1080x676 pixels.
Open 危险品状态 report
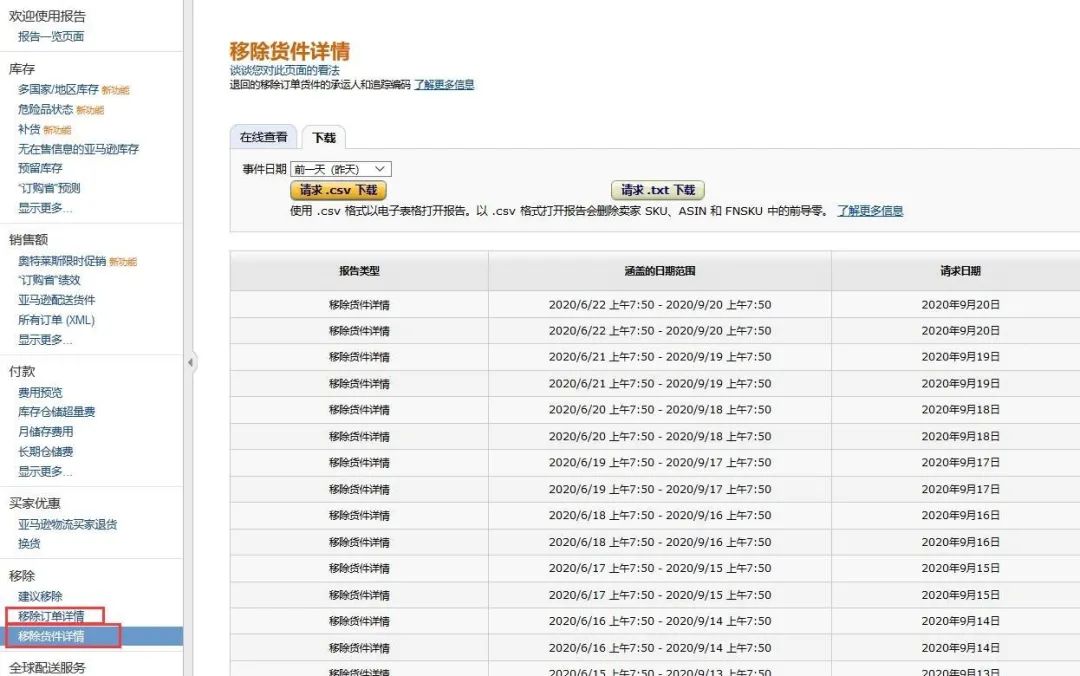[45, 110]
